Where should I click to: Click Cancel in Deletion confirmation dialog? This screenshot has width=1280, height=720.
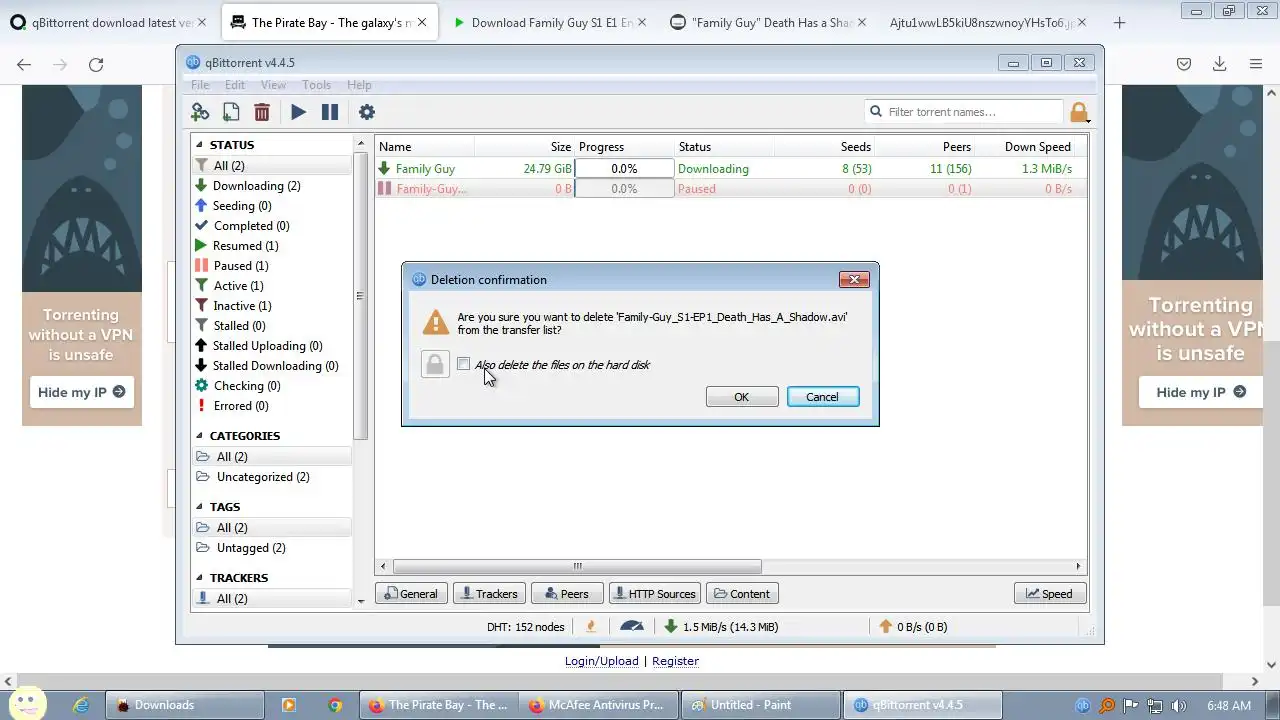click(x=822, y=397)
